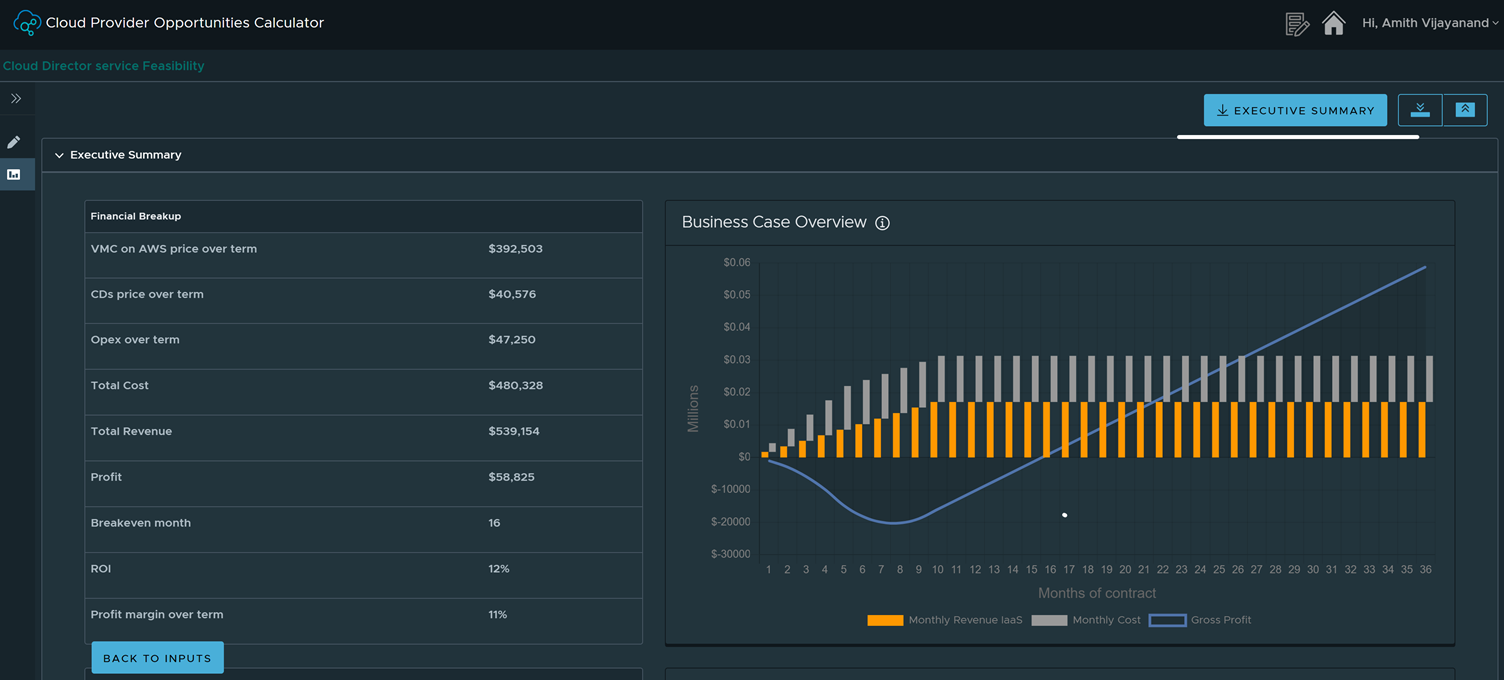Collapse the Executive Summary section chevron

point(59,155)
